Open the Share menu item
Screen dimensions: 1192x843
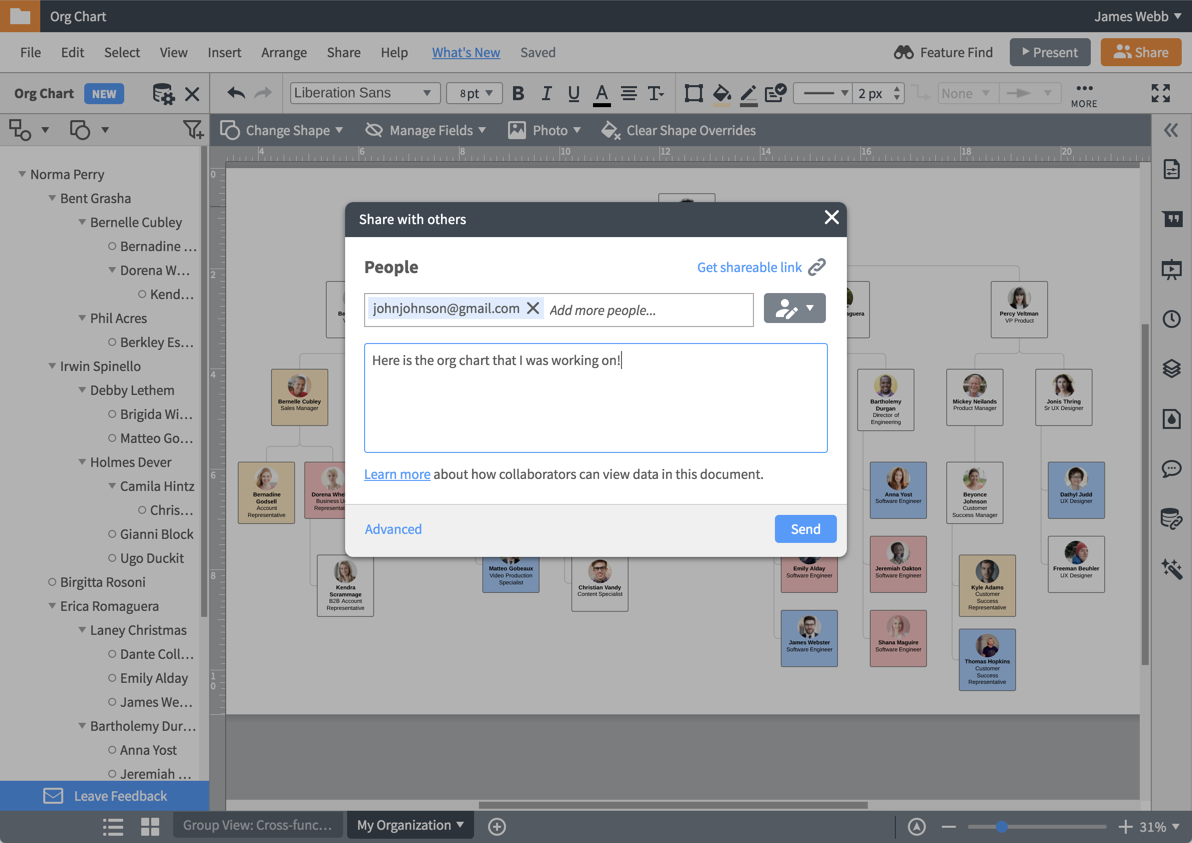pyautogui.click(x=343, y=52)
